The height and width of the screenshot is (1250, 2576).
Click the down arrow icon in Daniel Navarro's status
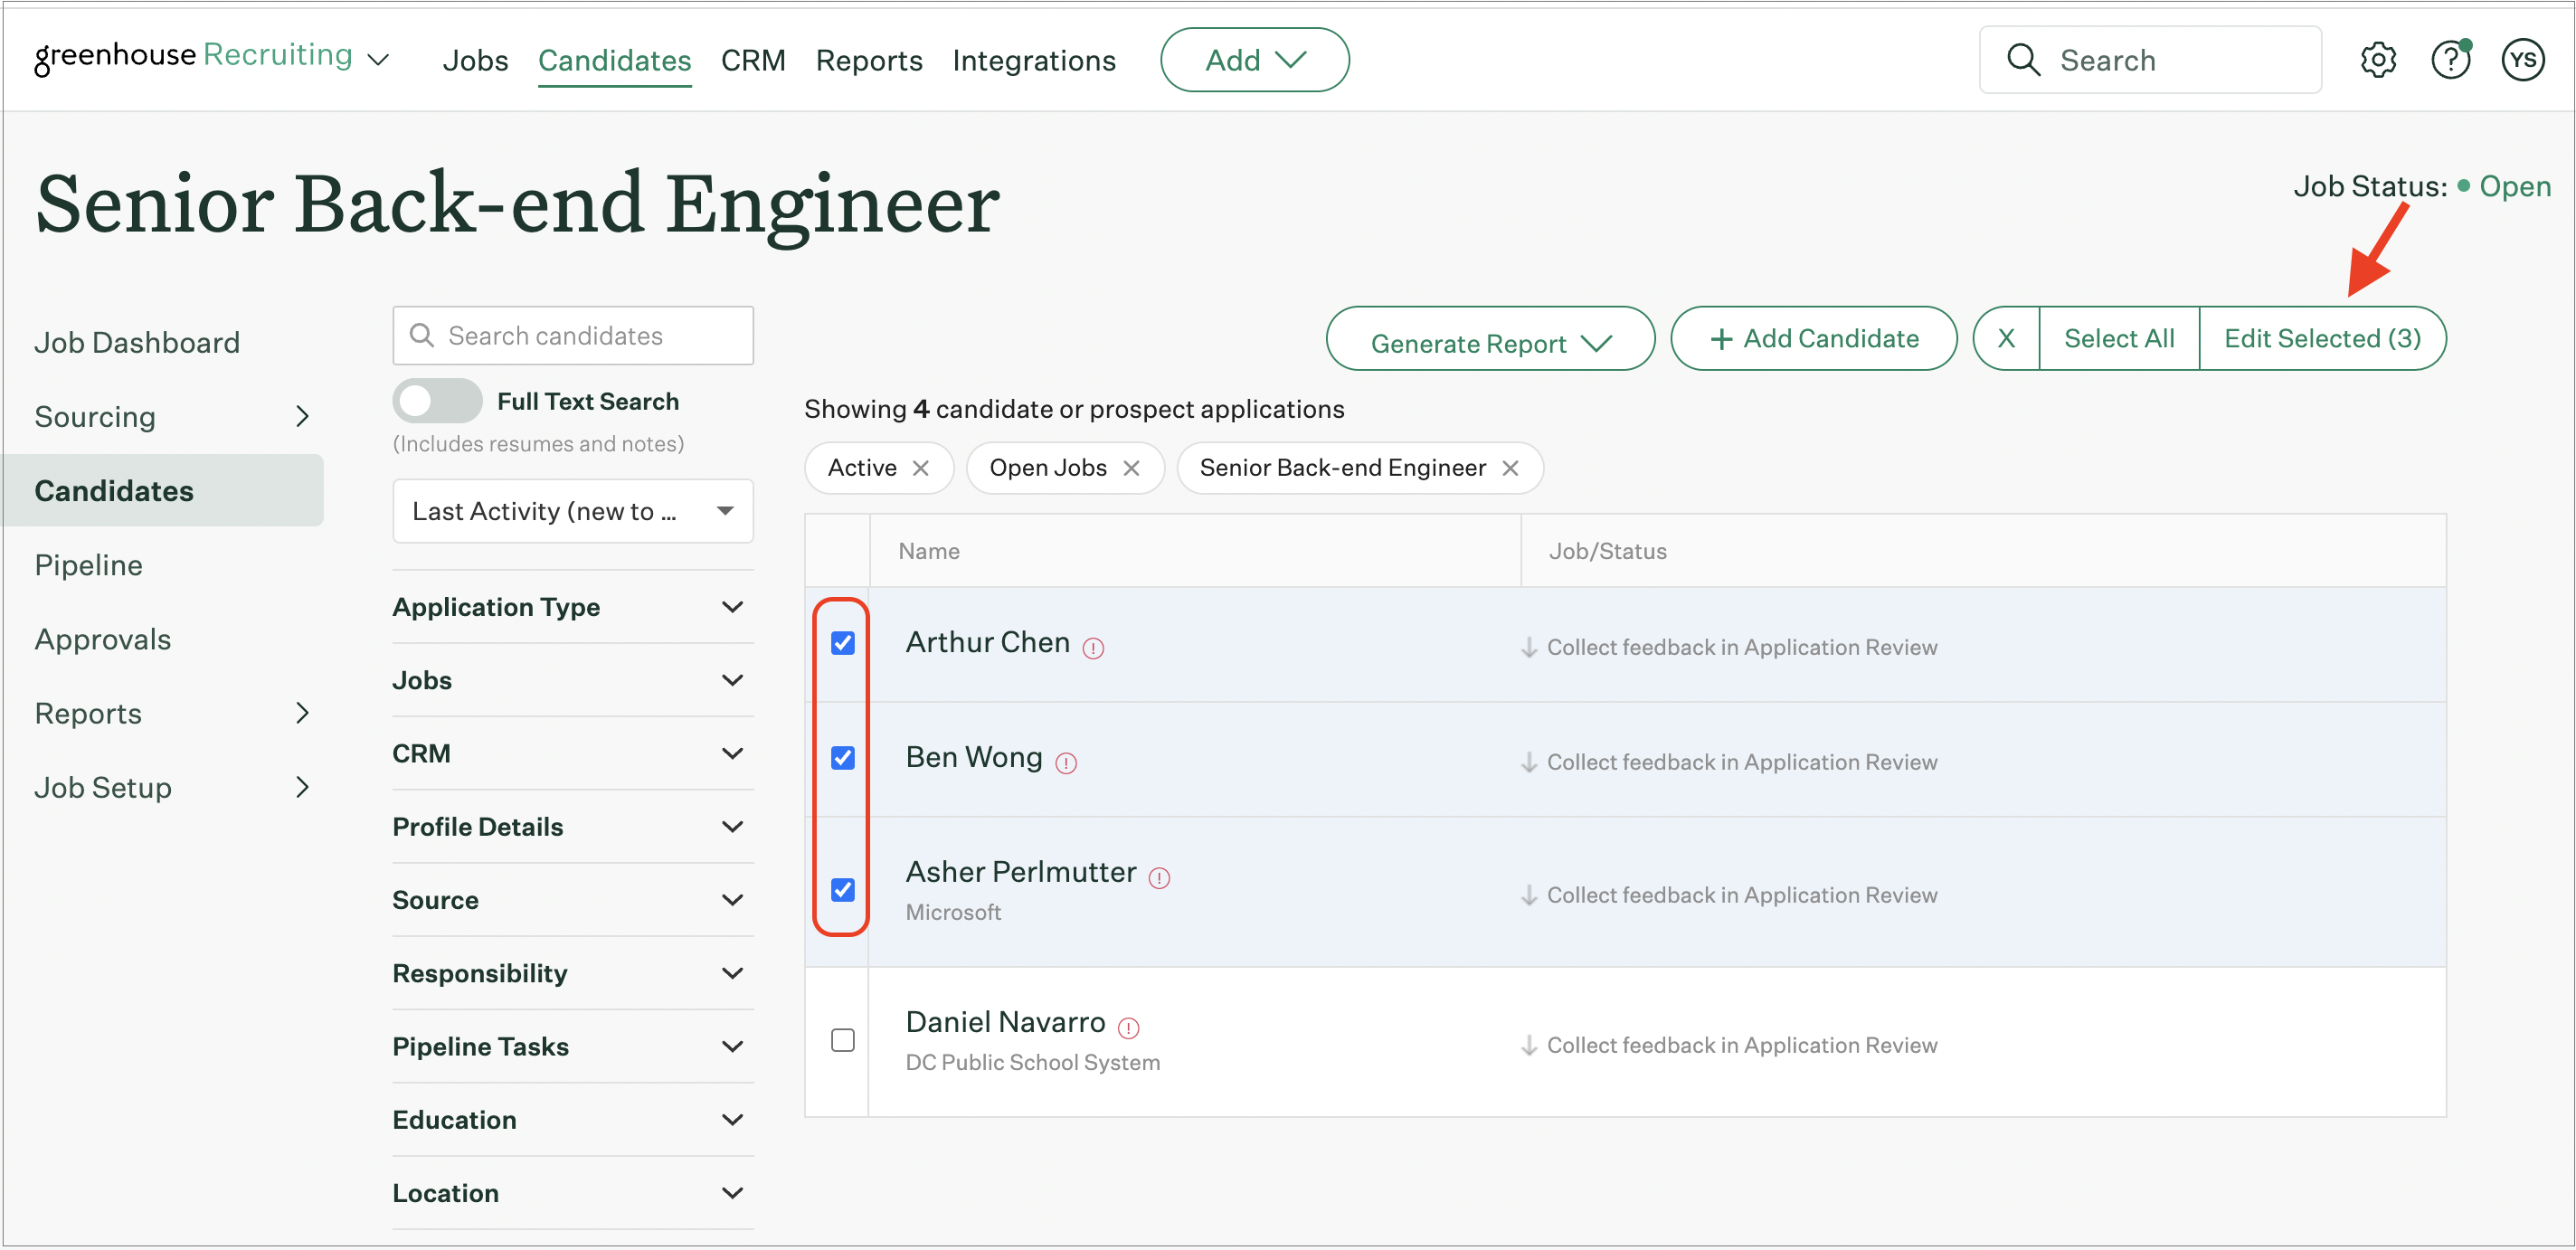[1529, 1046]
